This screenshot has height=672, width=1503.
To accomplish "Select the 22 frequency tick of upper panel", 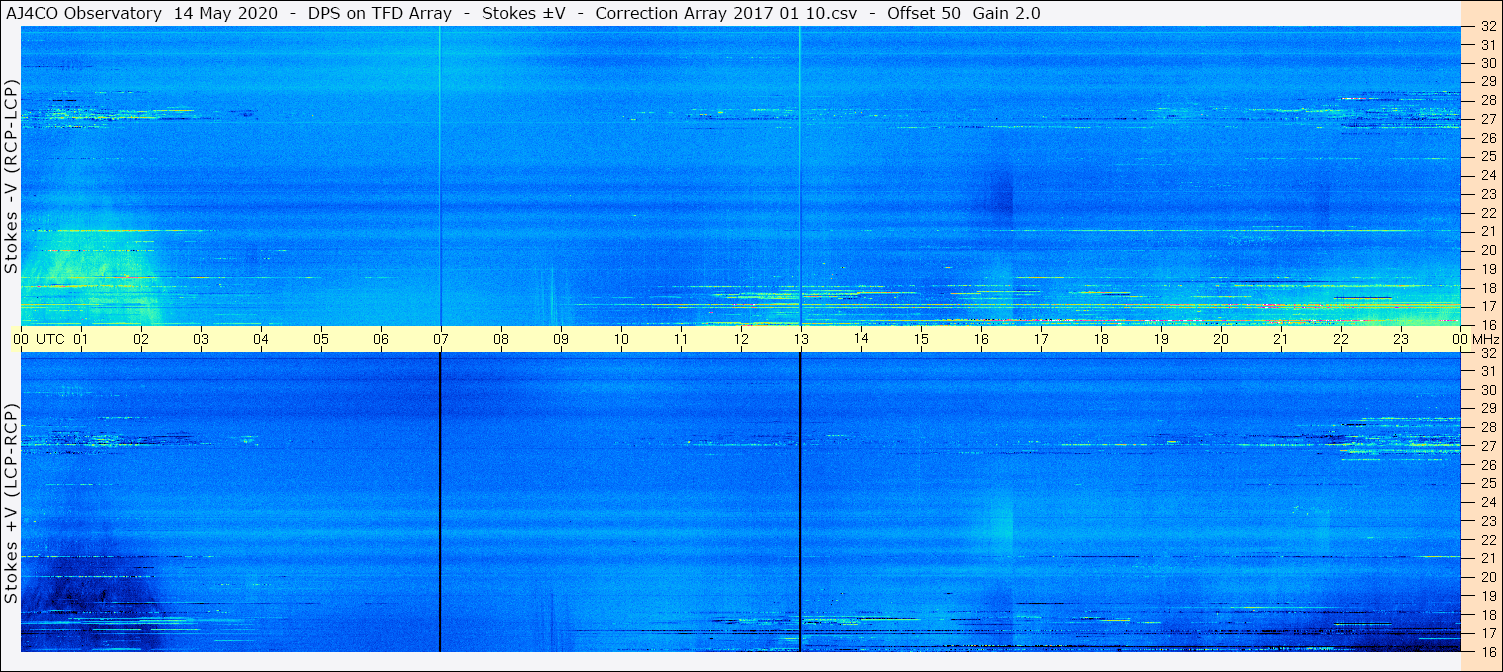I will pyautogui.click(x=1487, y=212).
